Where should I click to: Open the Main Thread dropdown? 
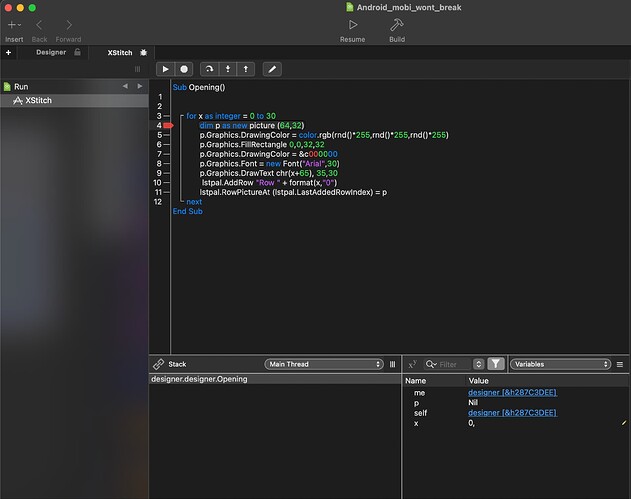323,364
